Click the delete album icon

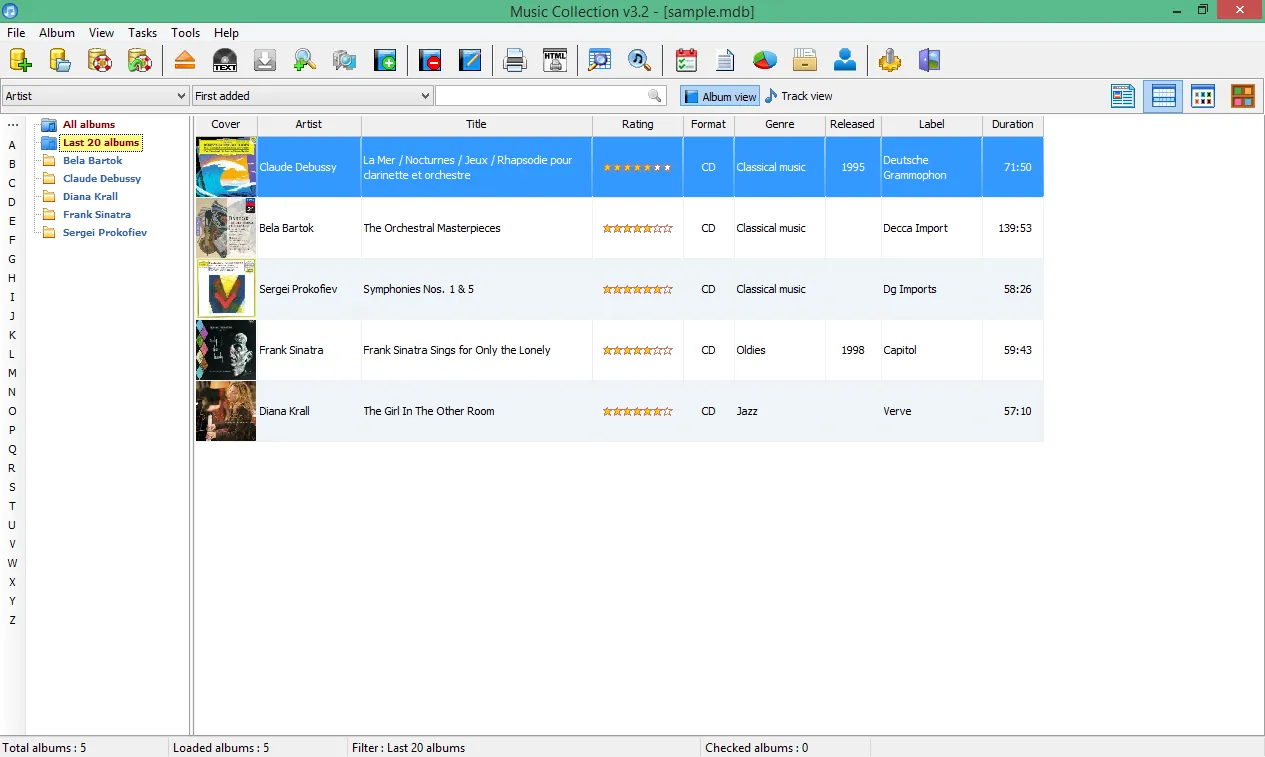[431, 60]
